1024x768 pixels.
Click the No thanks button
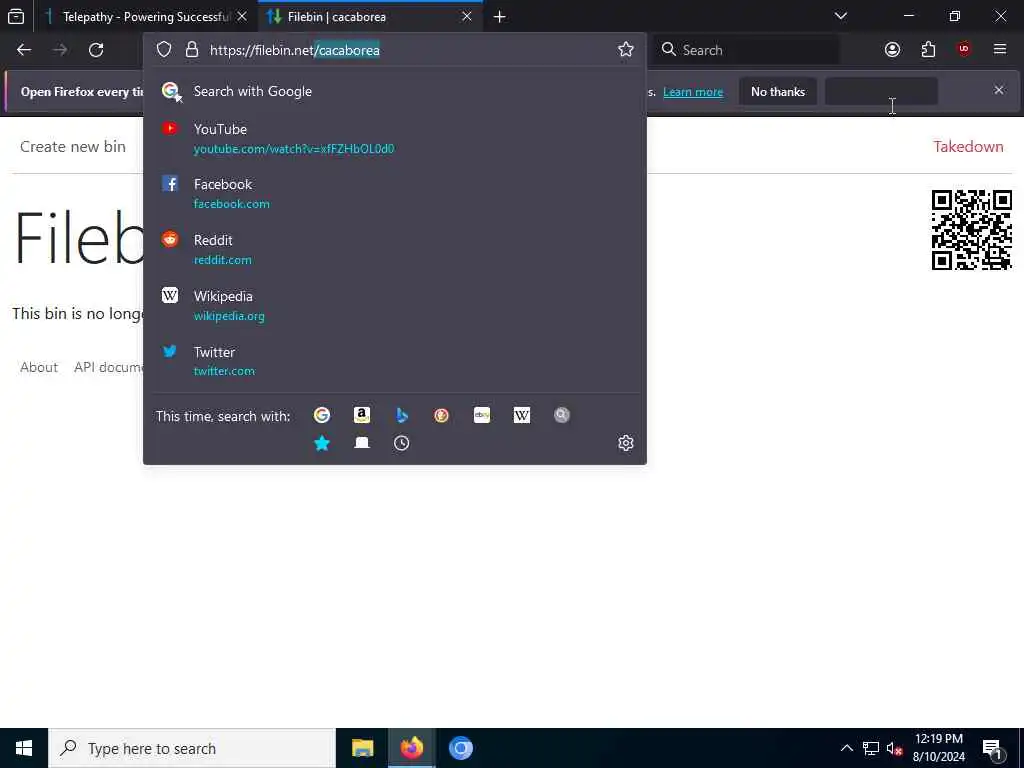tap(778, 91)
